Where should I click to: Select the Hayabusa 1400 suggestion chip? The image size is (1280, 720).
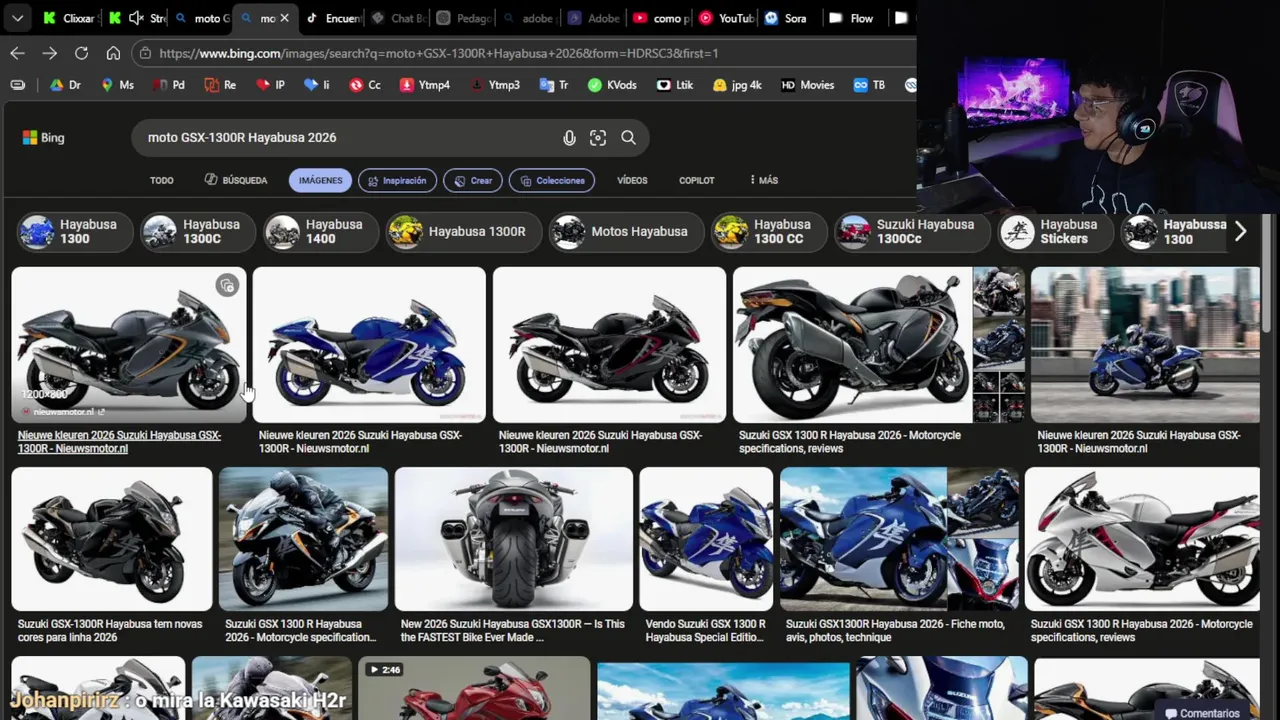click(x=320, y=232)
